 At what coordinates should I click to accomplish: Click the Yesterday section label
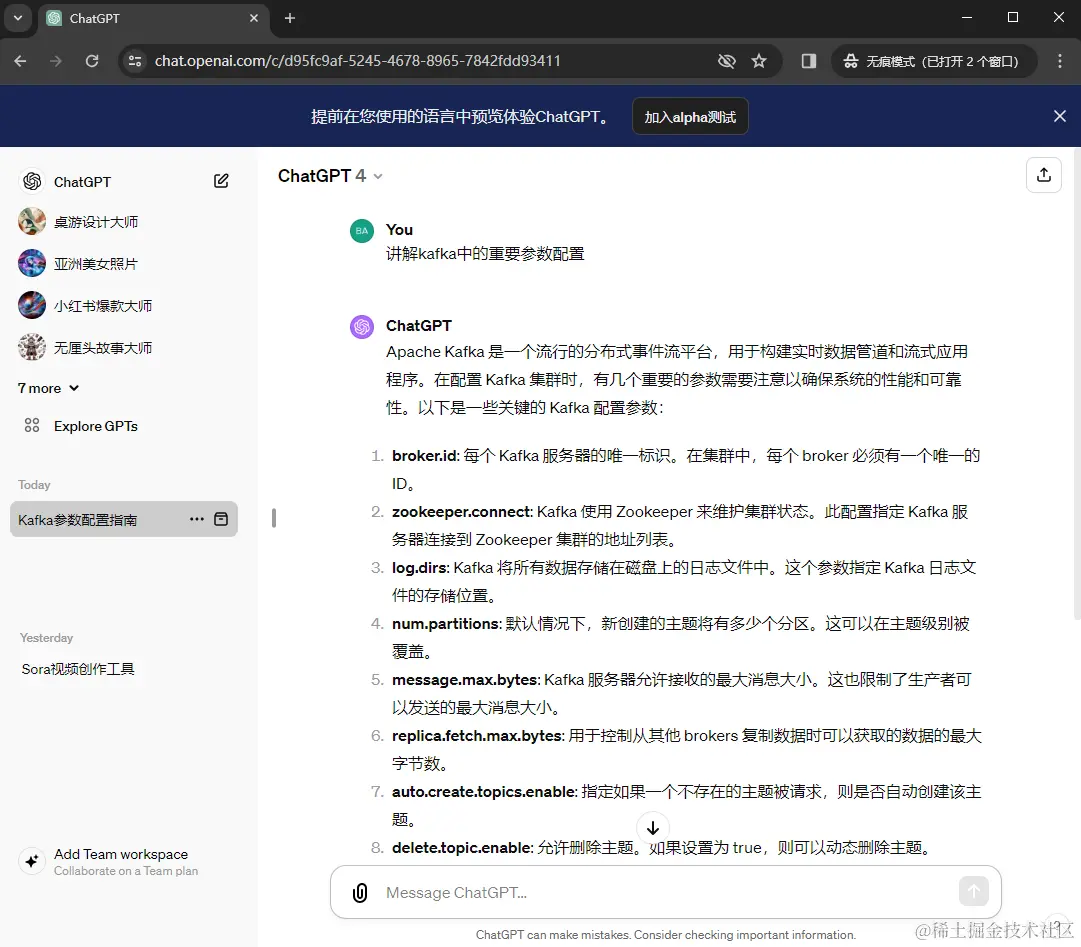tap(46, 638)
